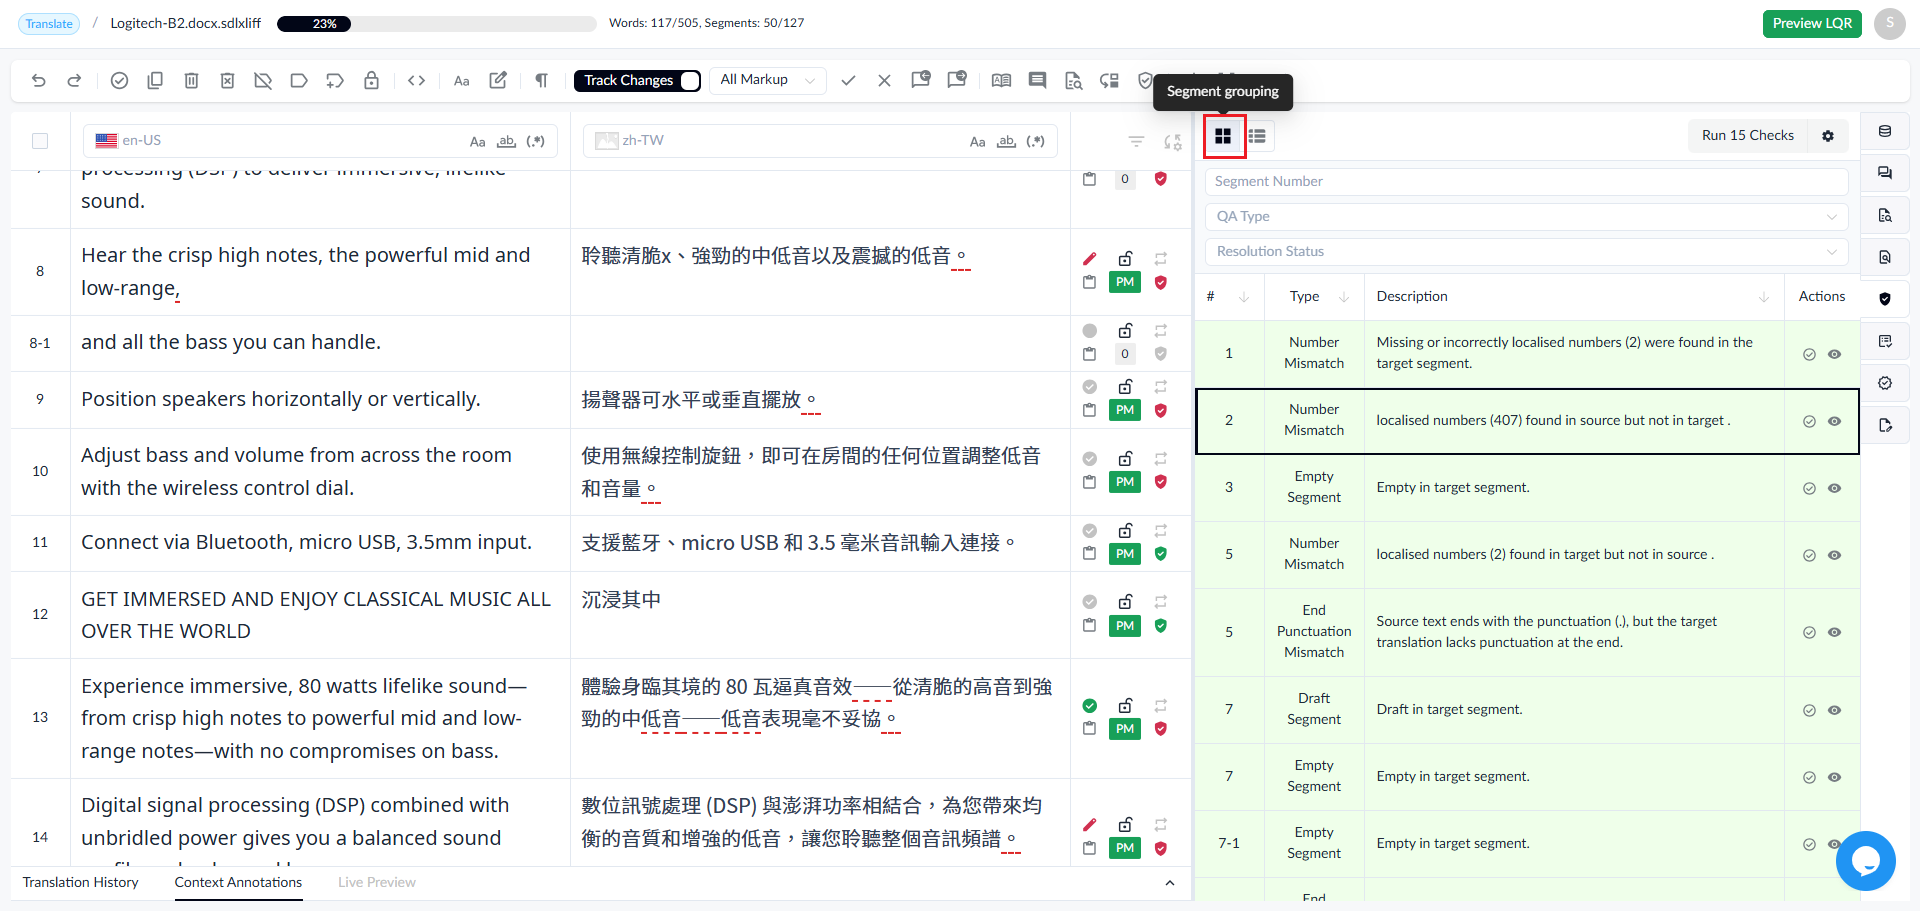
Task: Open the glossary book icon in toolbar
Action: pyautogui.click(x=1001, y=80)
